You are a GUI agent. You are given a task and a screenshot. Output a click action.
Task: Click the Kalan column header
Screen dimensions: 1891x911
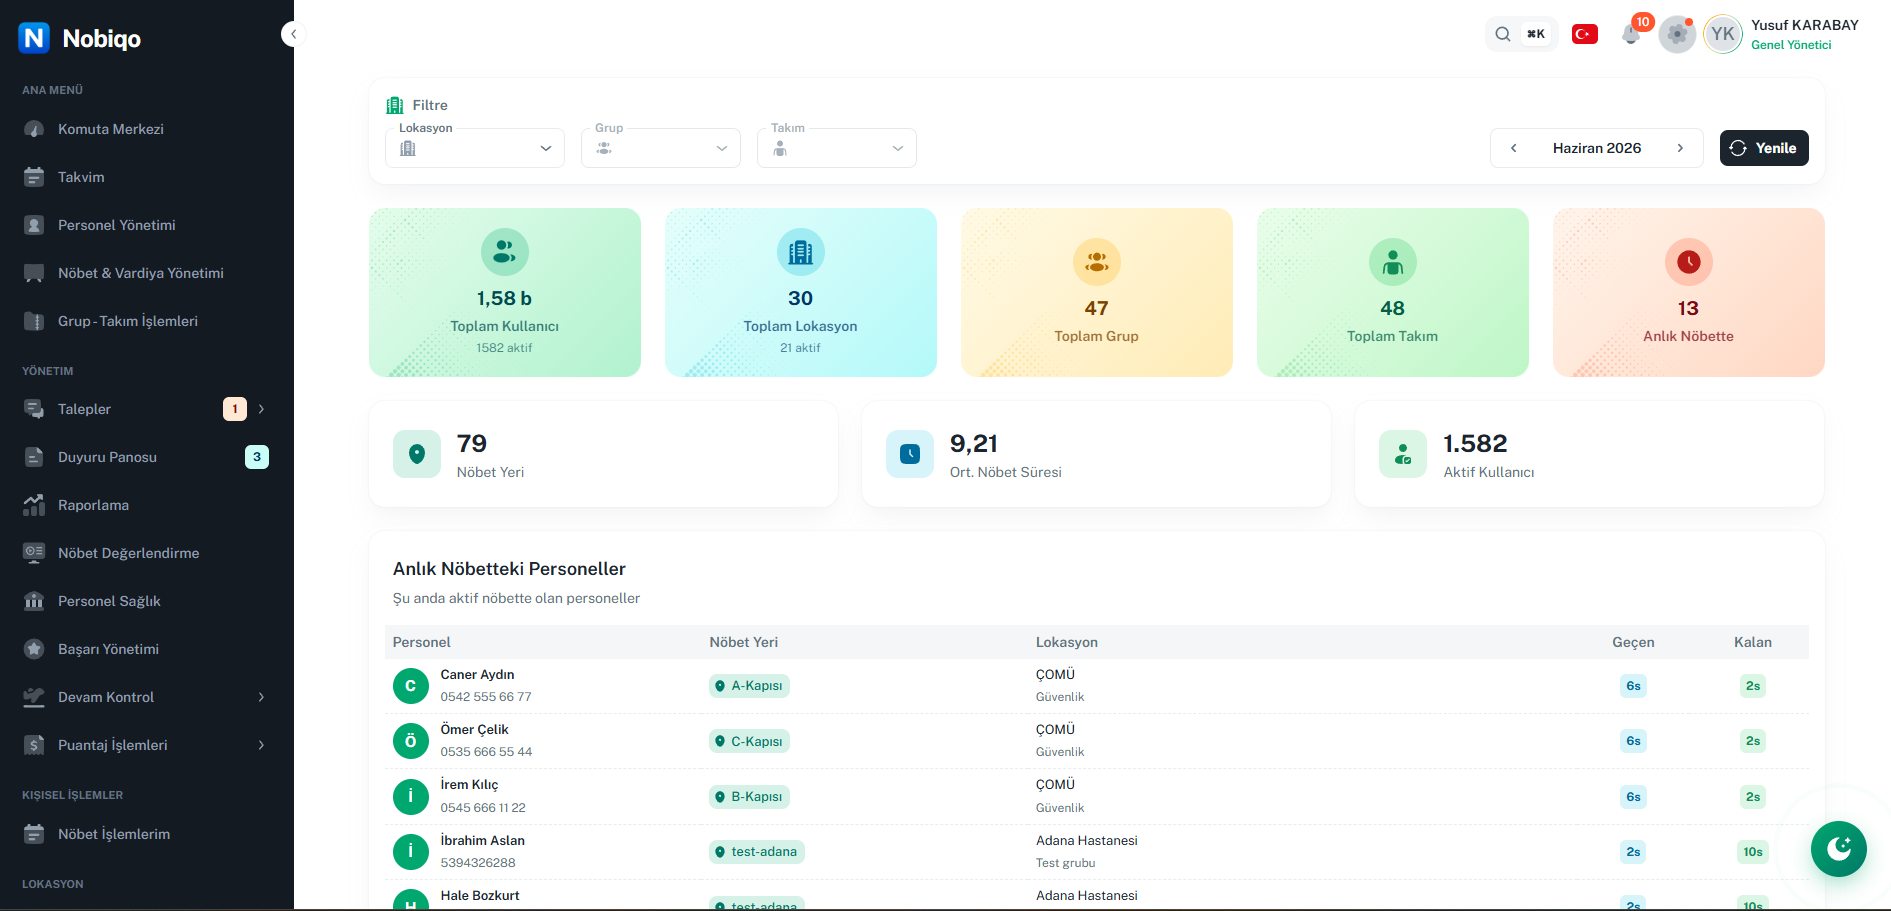click(x=1753, y=642)
